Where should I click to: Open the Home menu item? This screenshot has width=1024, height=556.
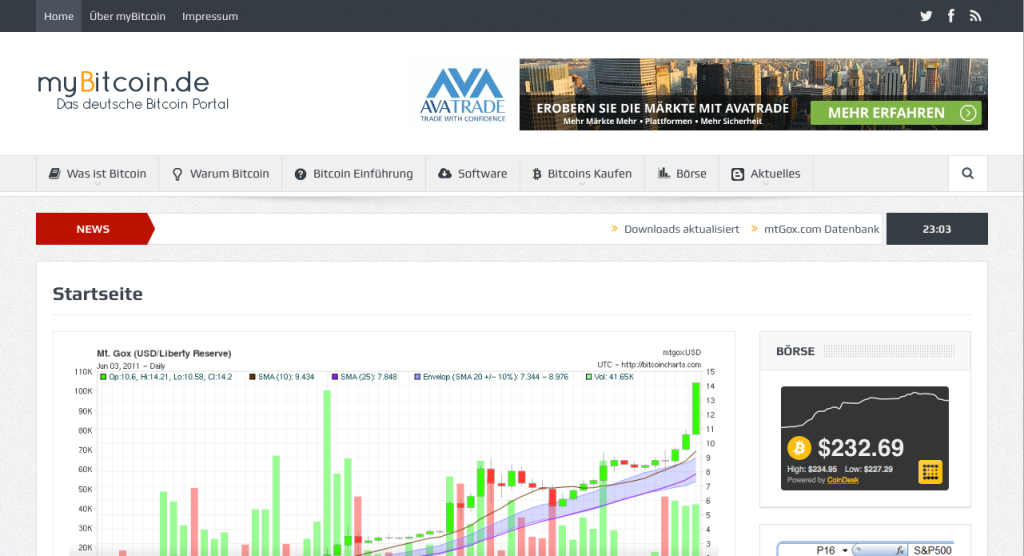(59, 16)
